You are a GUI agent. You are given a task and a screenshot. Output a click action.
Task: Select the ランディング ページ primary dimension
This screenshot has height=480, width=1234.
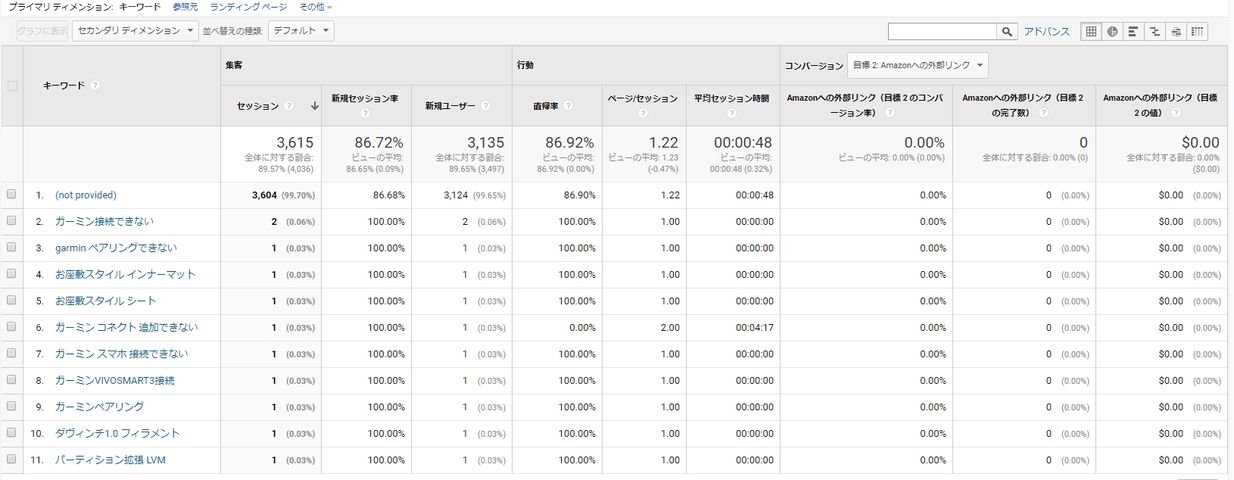point(248,6)
